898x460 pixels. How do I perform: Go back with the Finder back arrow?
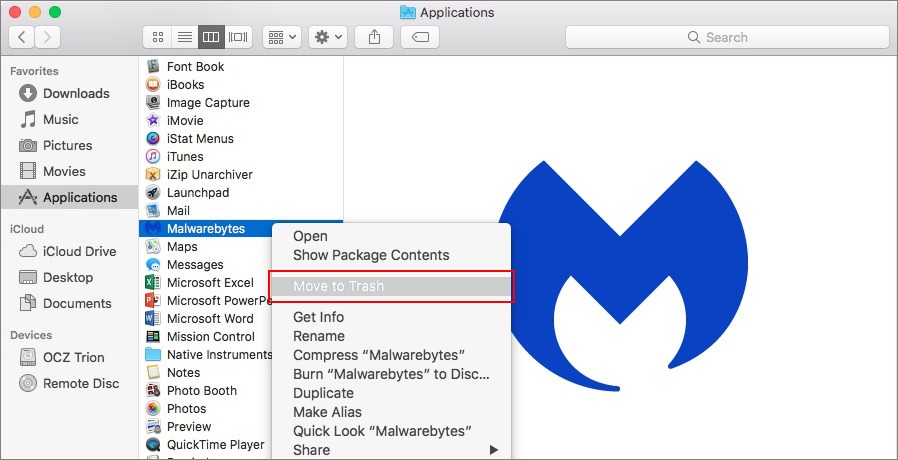click(22, 37)
